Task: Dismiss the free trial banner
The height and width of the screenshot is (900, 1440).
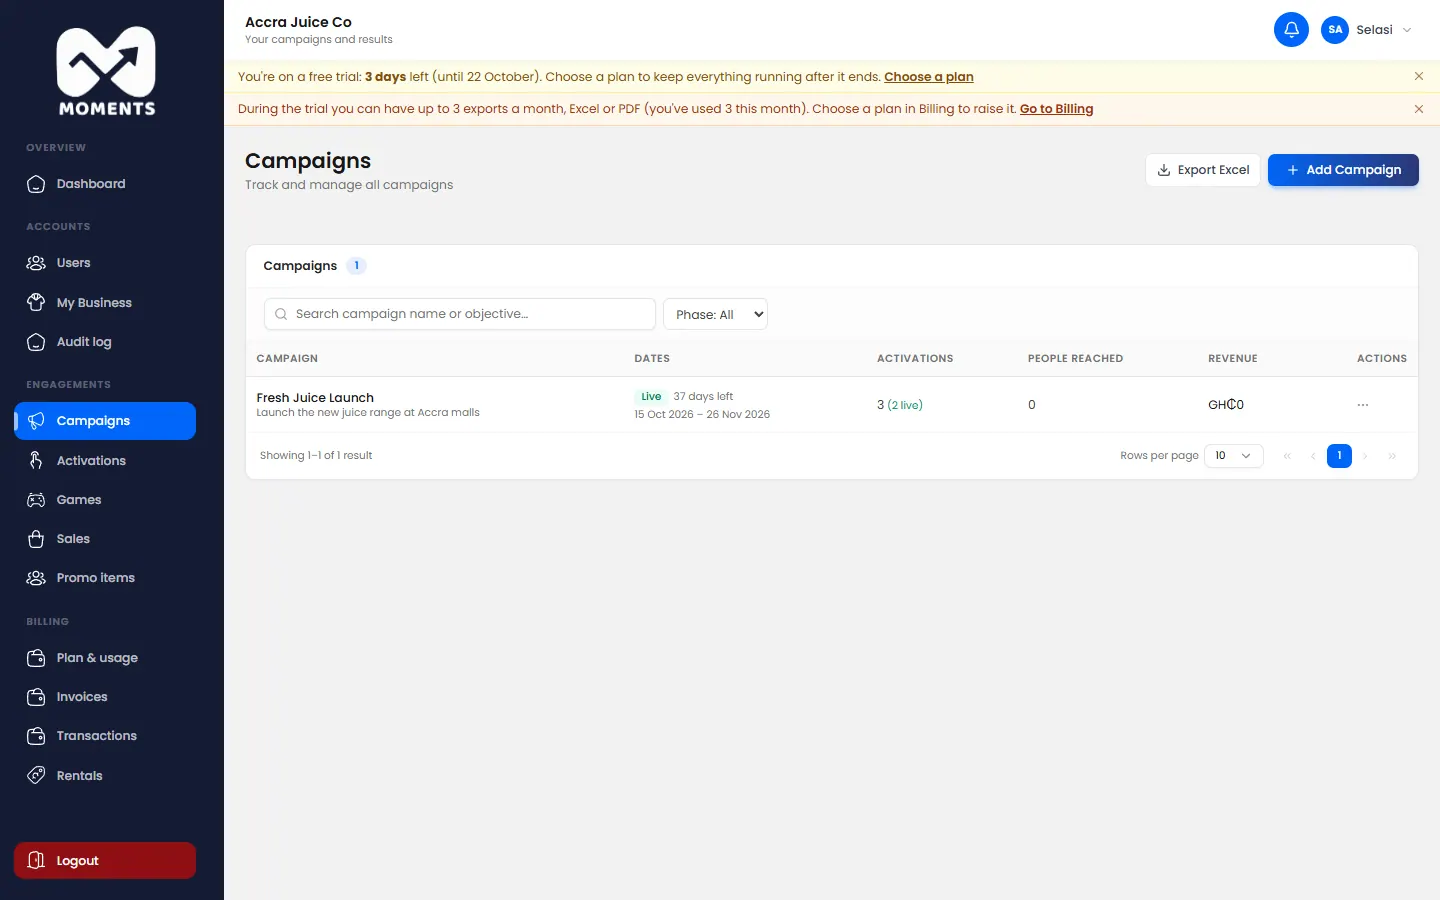Action: (x=1419, y=77)
